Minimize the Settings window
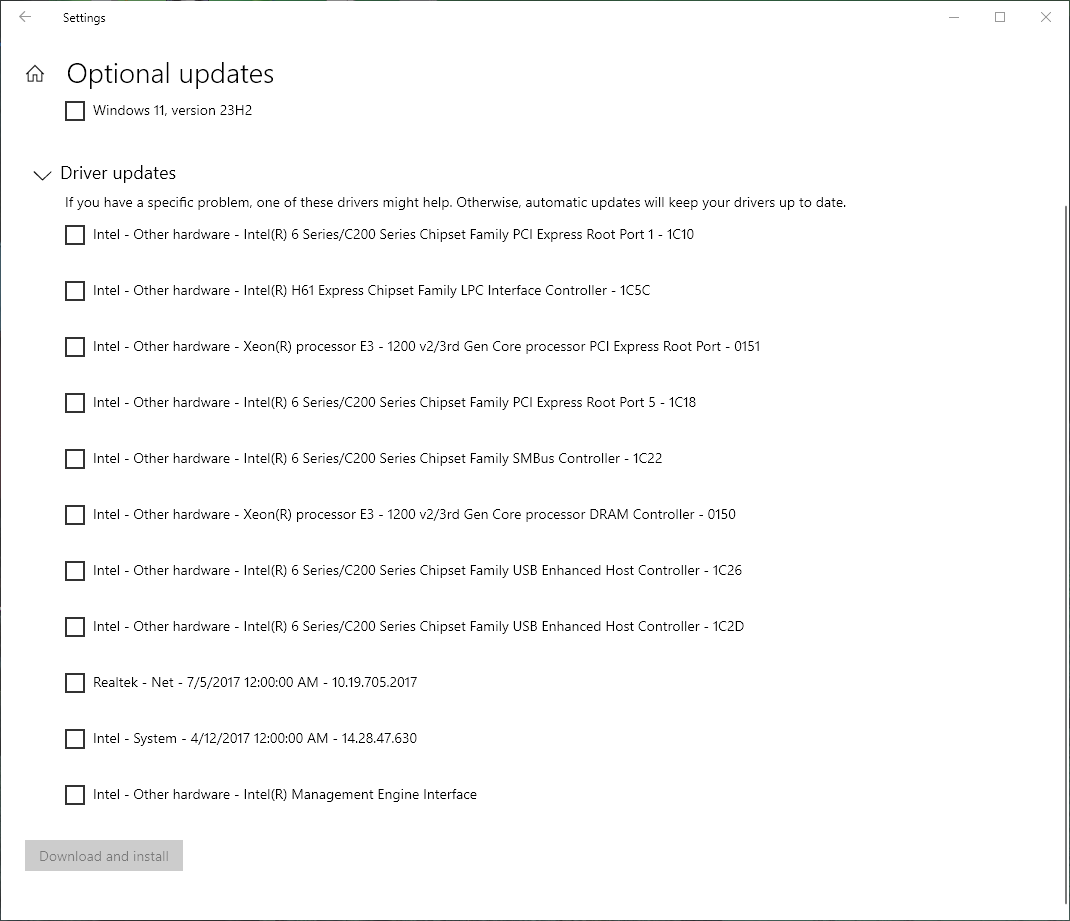The height and width of the screenshot is (921, 1070). (954, 17)
